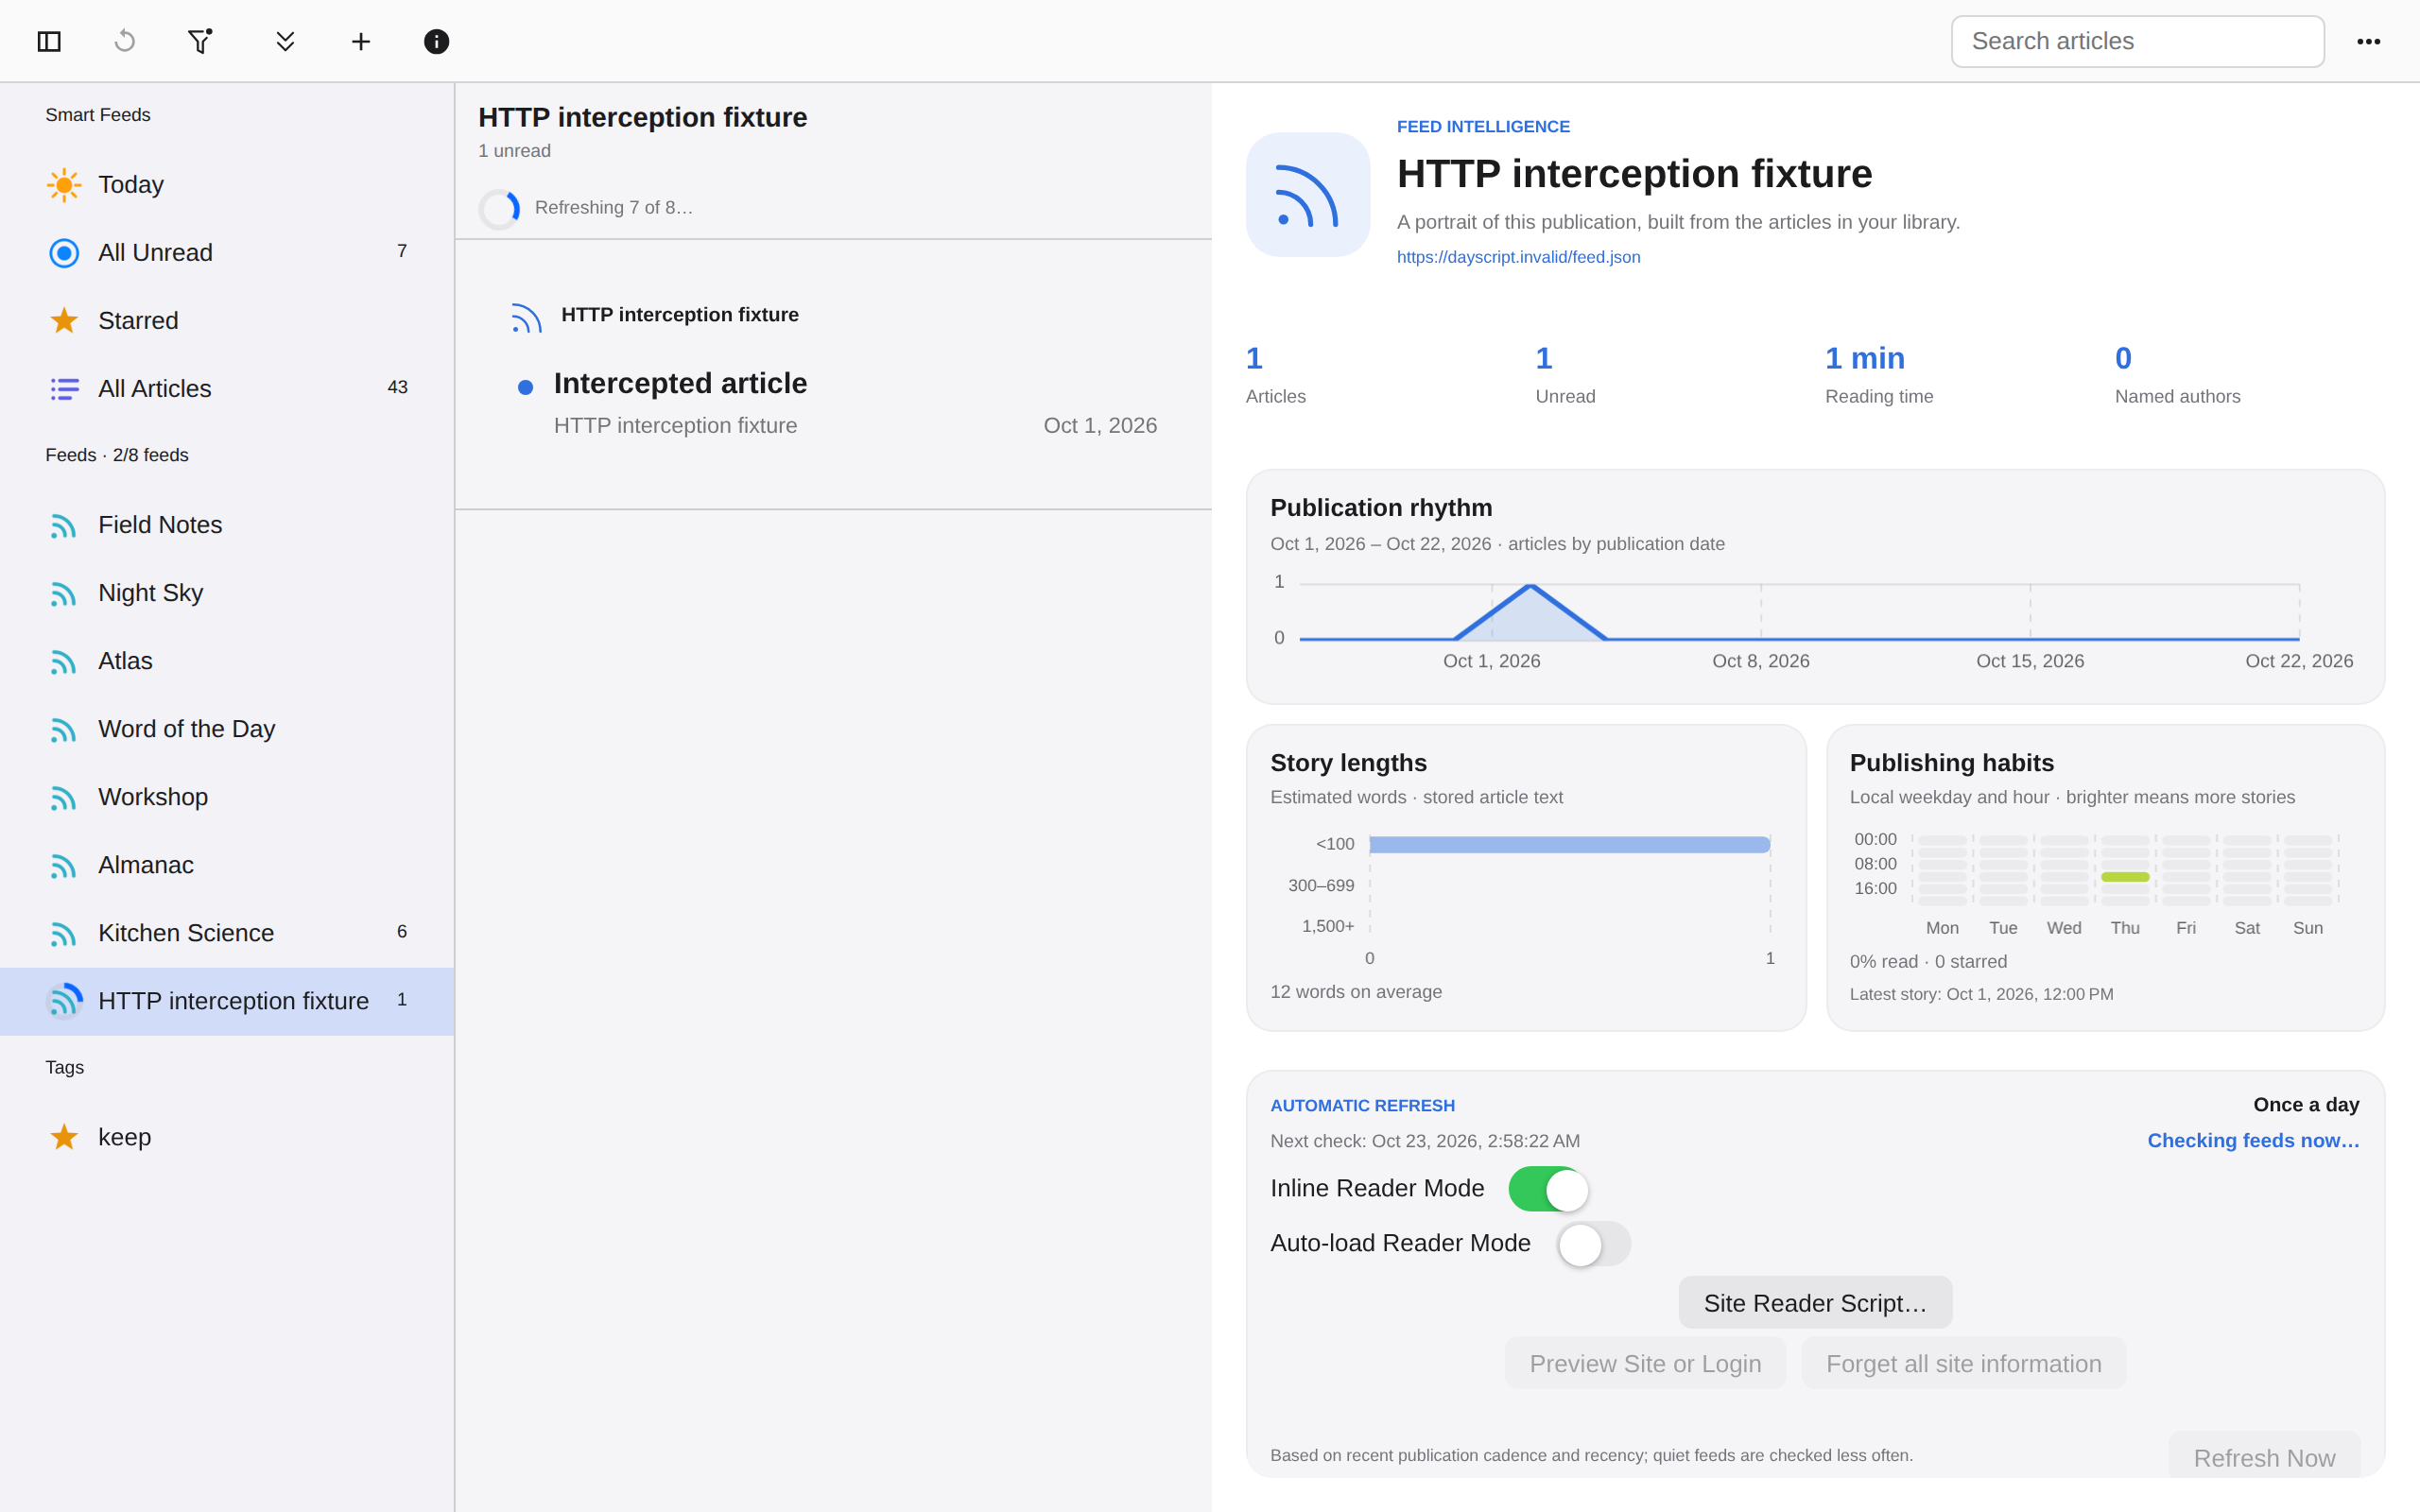The image size is (2420, 1512).
Task: Click the Night Sky feed icon
Action: click(x=64, y=594)
